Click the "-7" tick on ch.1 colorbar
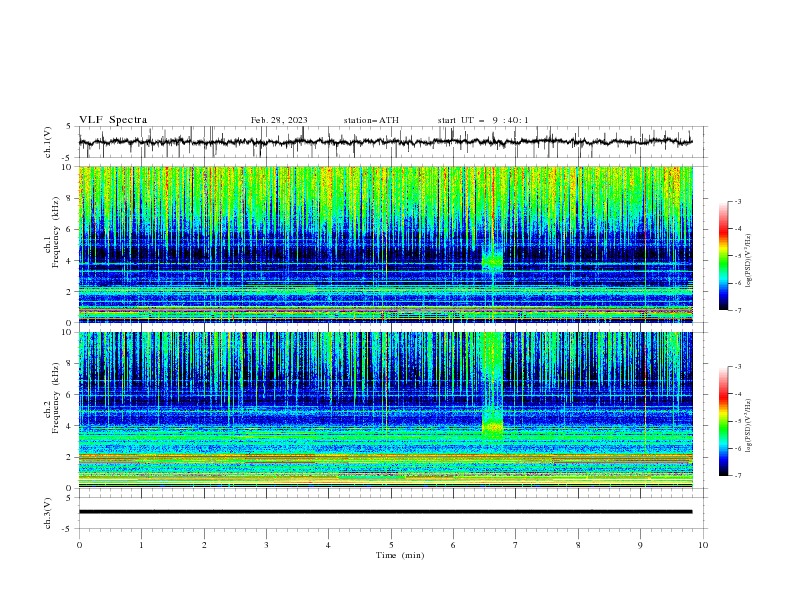 [x=738, y=310]
